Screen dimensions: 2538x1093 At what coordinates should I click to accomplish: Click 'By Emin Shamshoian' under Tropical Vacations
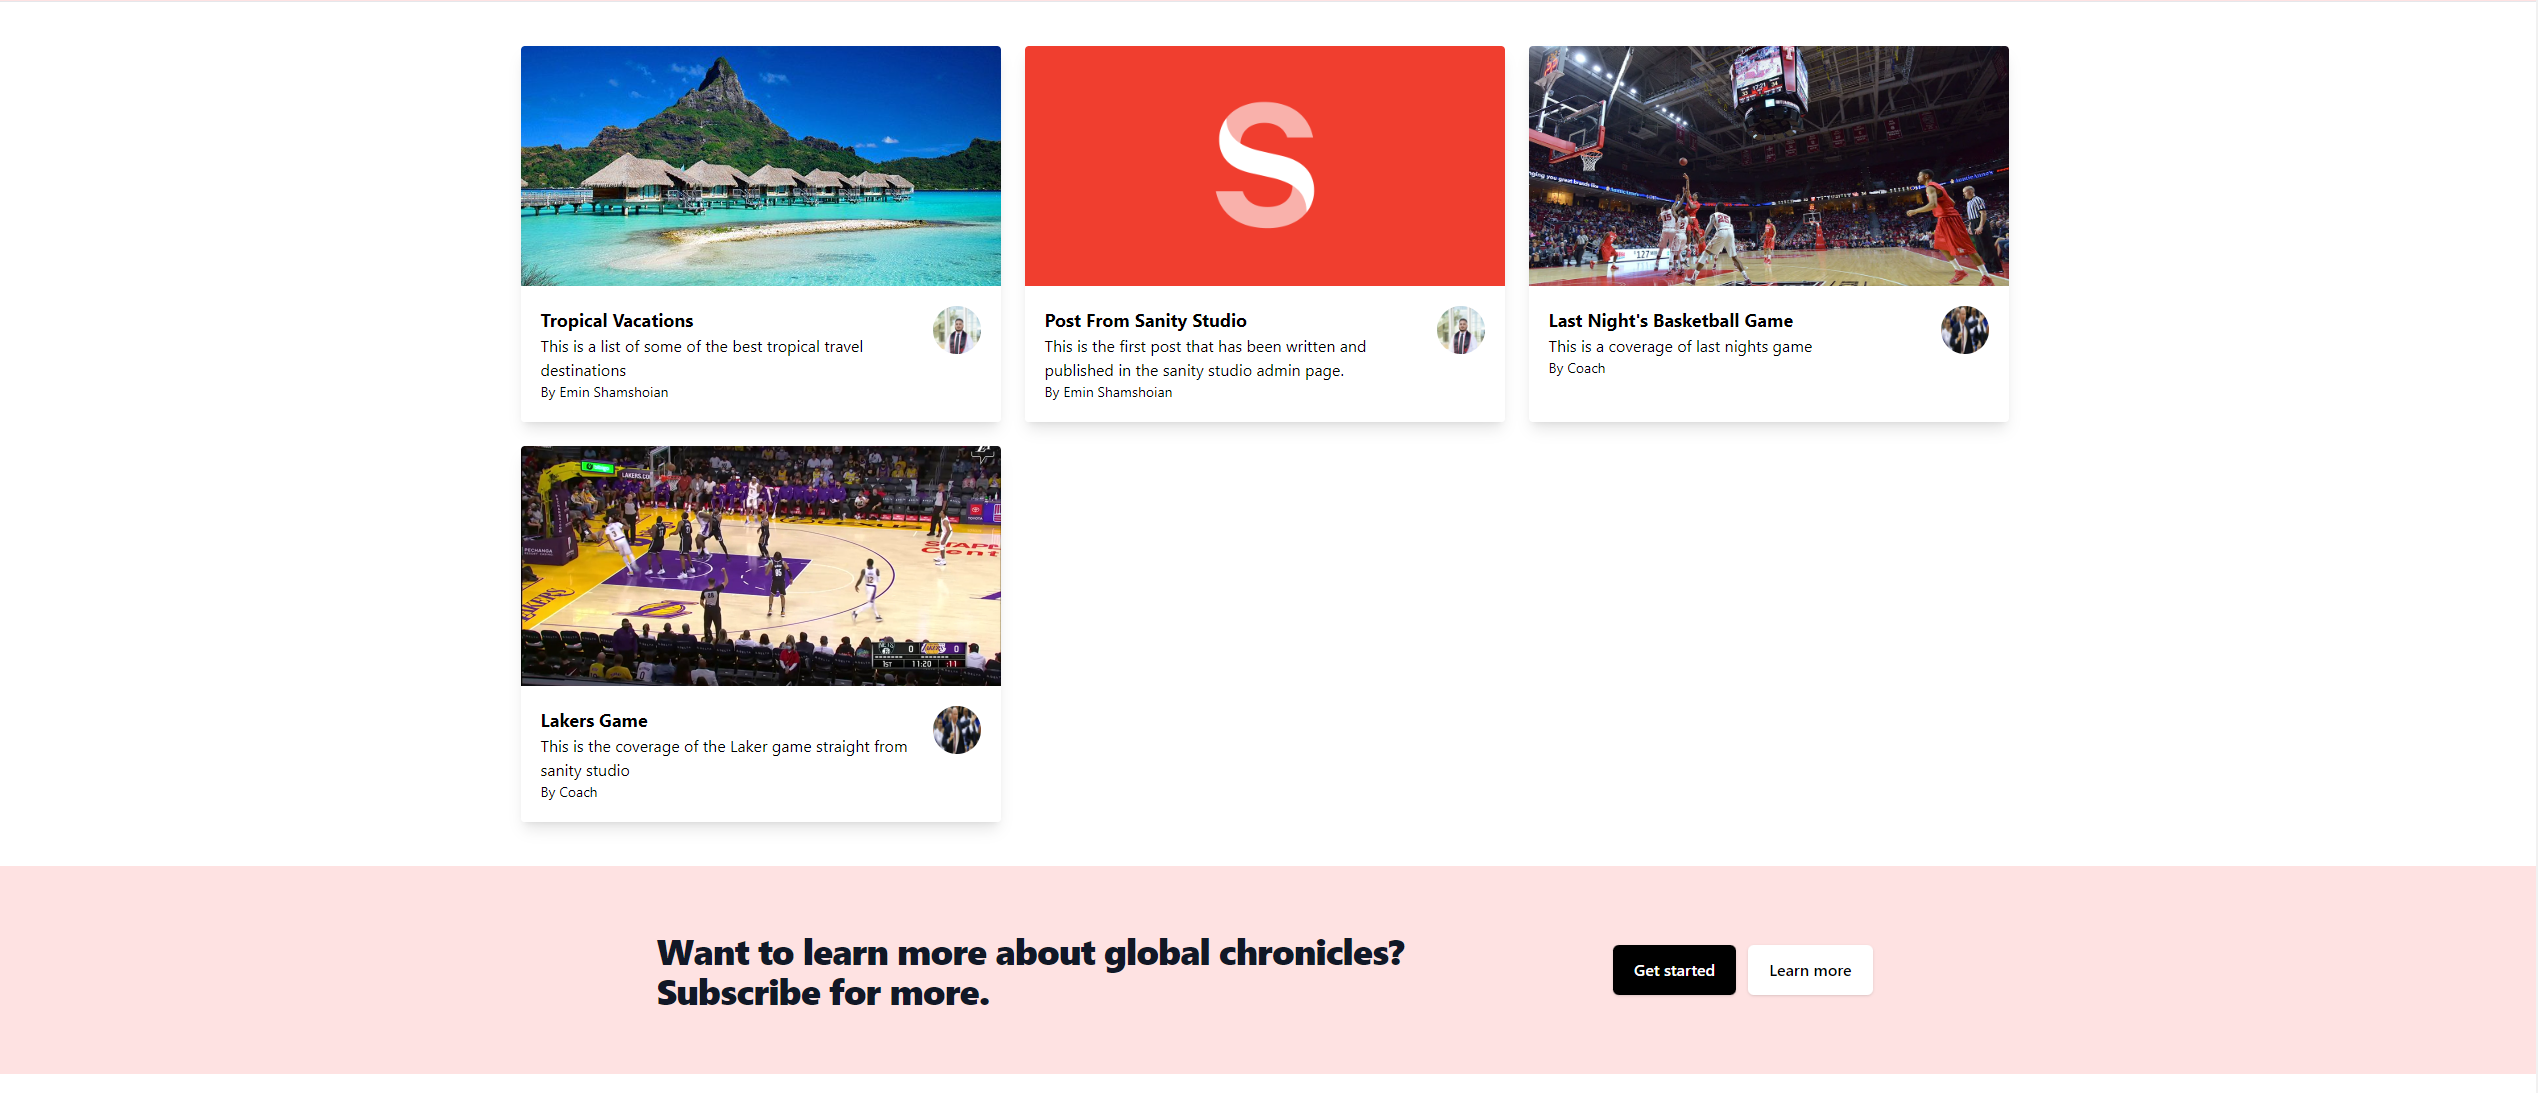pos(604,393)
